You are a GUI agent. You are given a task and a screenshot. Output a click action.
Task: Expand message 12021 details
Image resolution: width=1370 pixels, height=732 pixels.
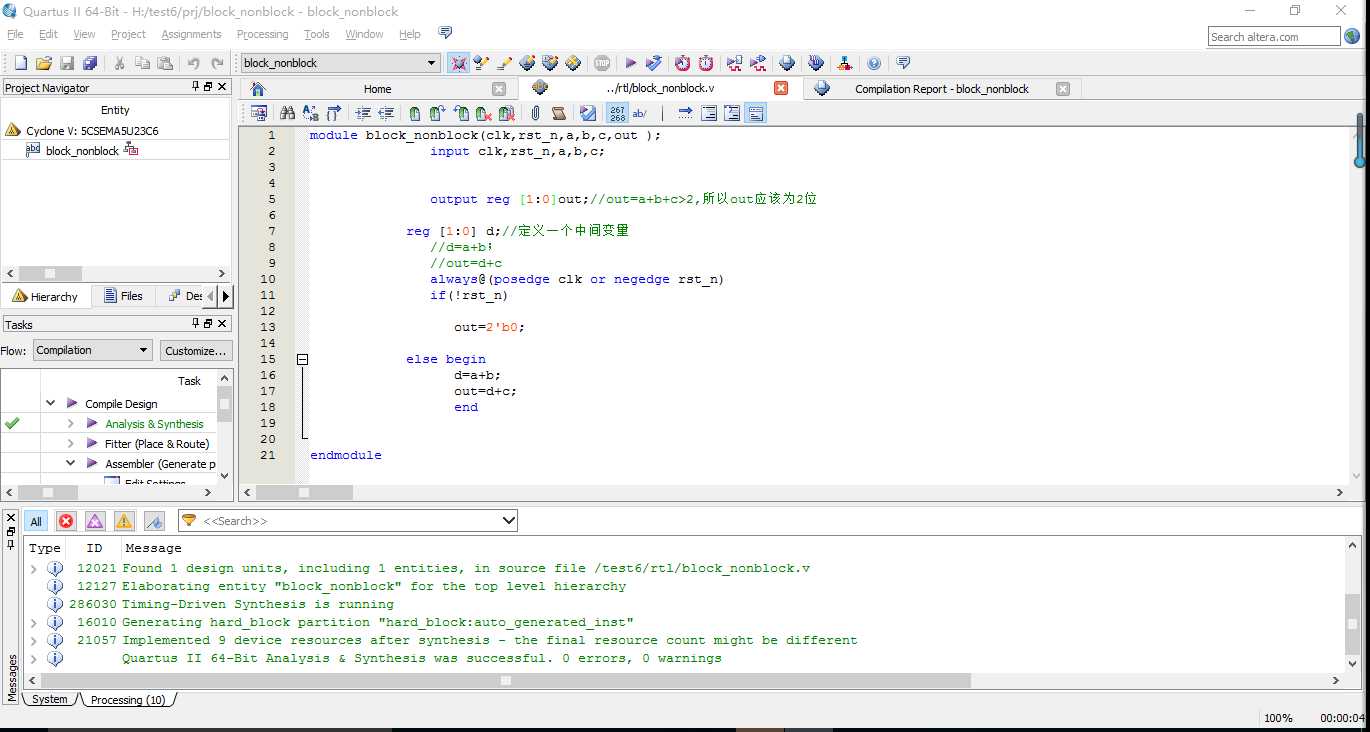(33, 568)
